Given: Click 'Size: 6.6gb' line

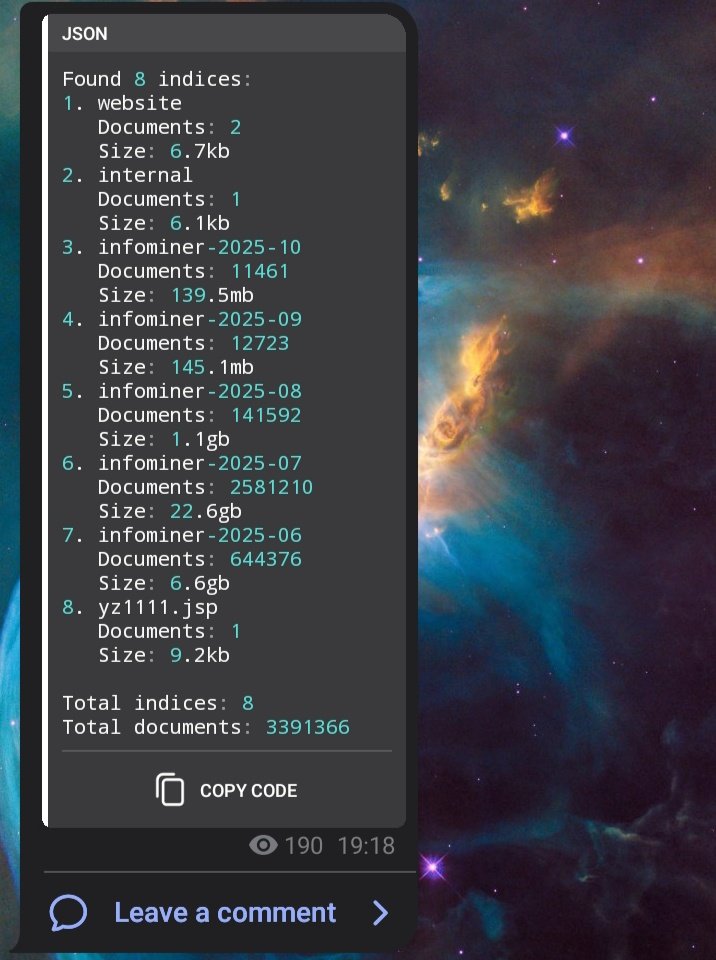Looking at the screenshot, I should pyautogui.click(x=164, y=583).
